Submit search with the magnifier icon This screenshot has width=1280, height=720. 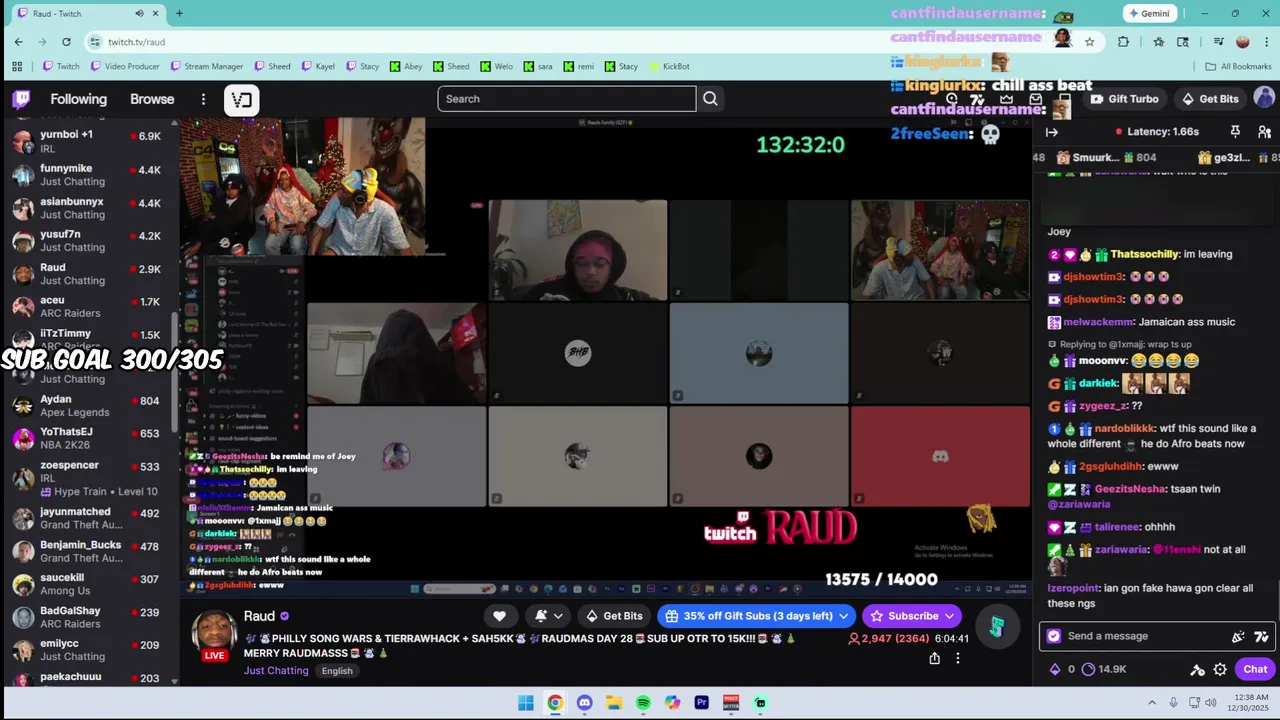[x=710, y=99]
